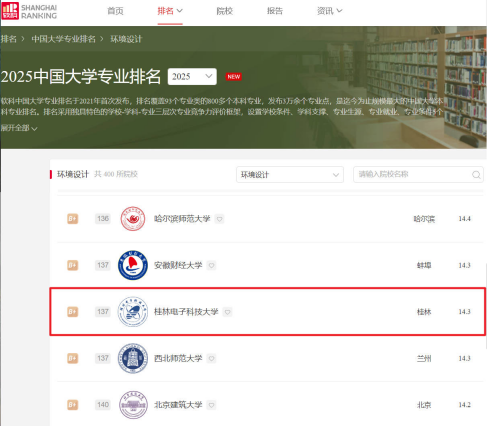Open the 桂林电子科技大学 name link

pyautogui.click(x=186, y=312)
